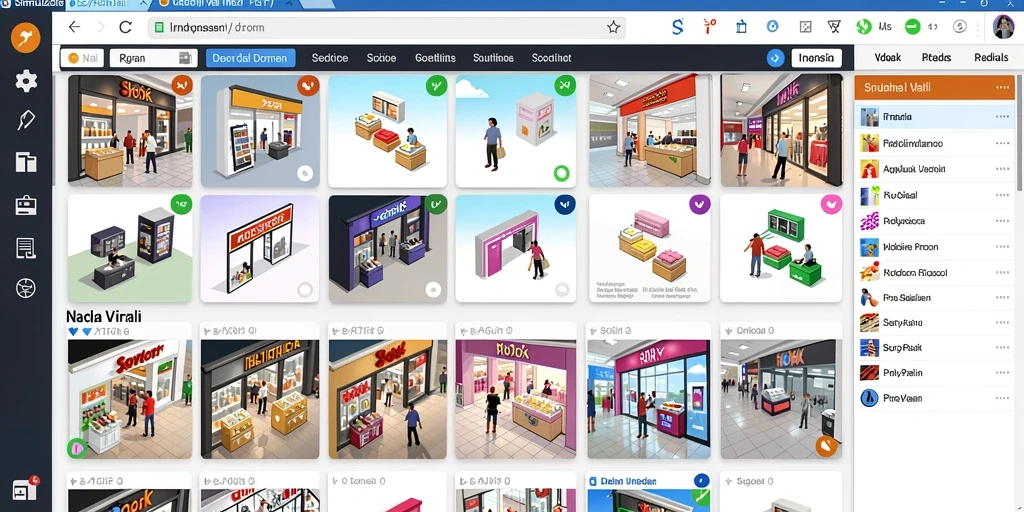Open the Soviorr red-sign store thumbnail

129,398
